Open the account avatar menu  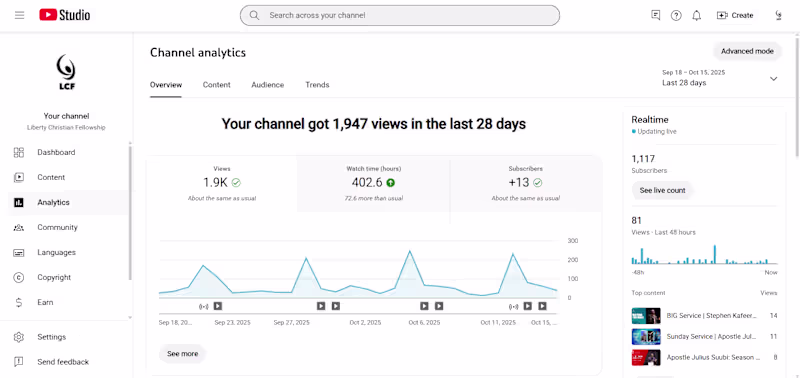(x=779, y=15)
